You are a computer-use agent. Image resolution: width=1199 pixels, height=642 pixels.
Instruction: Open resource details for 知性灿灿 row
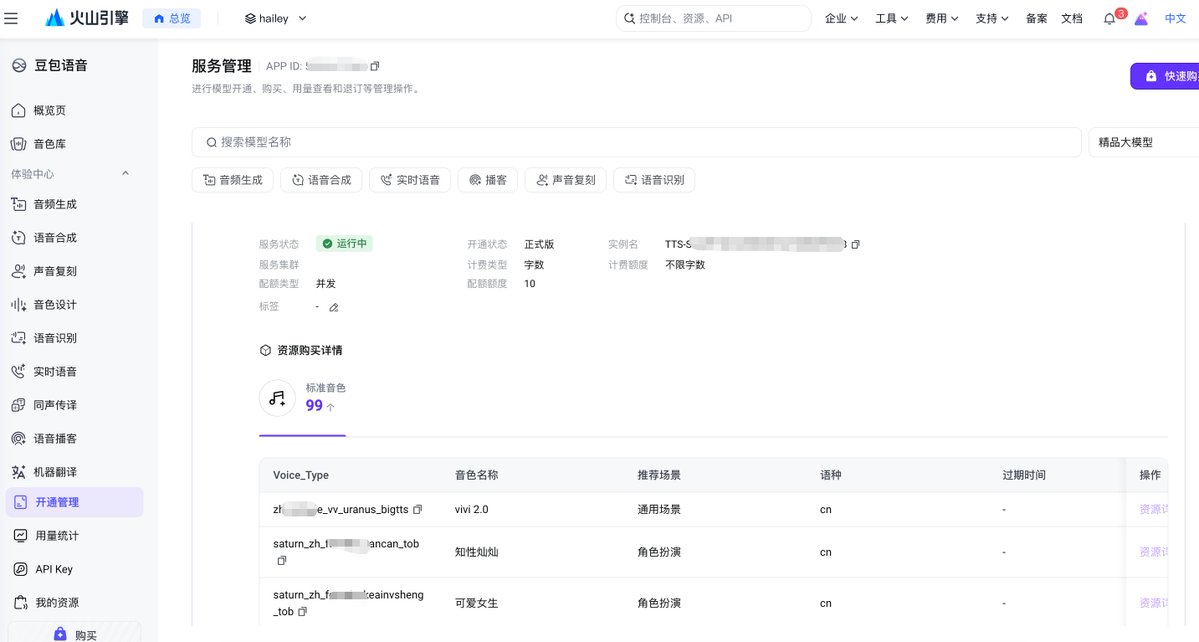point(1155,552)
